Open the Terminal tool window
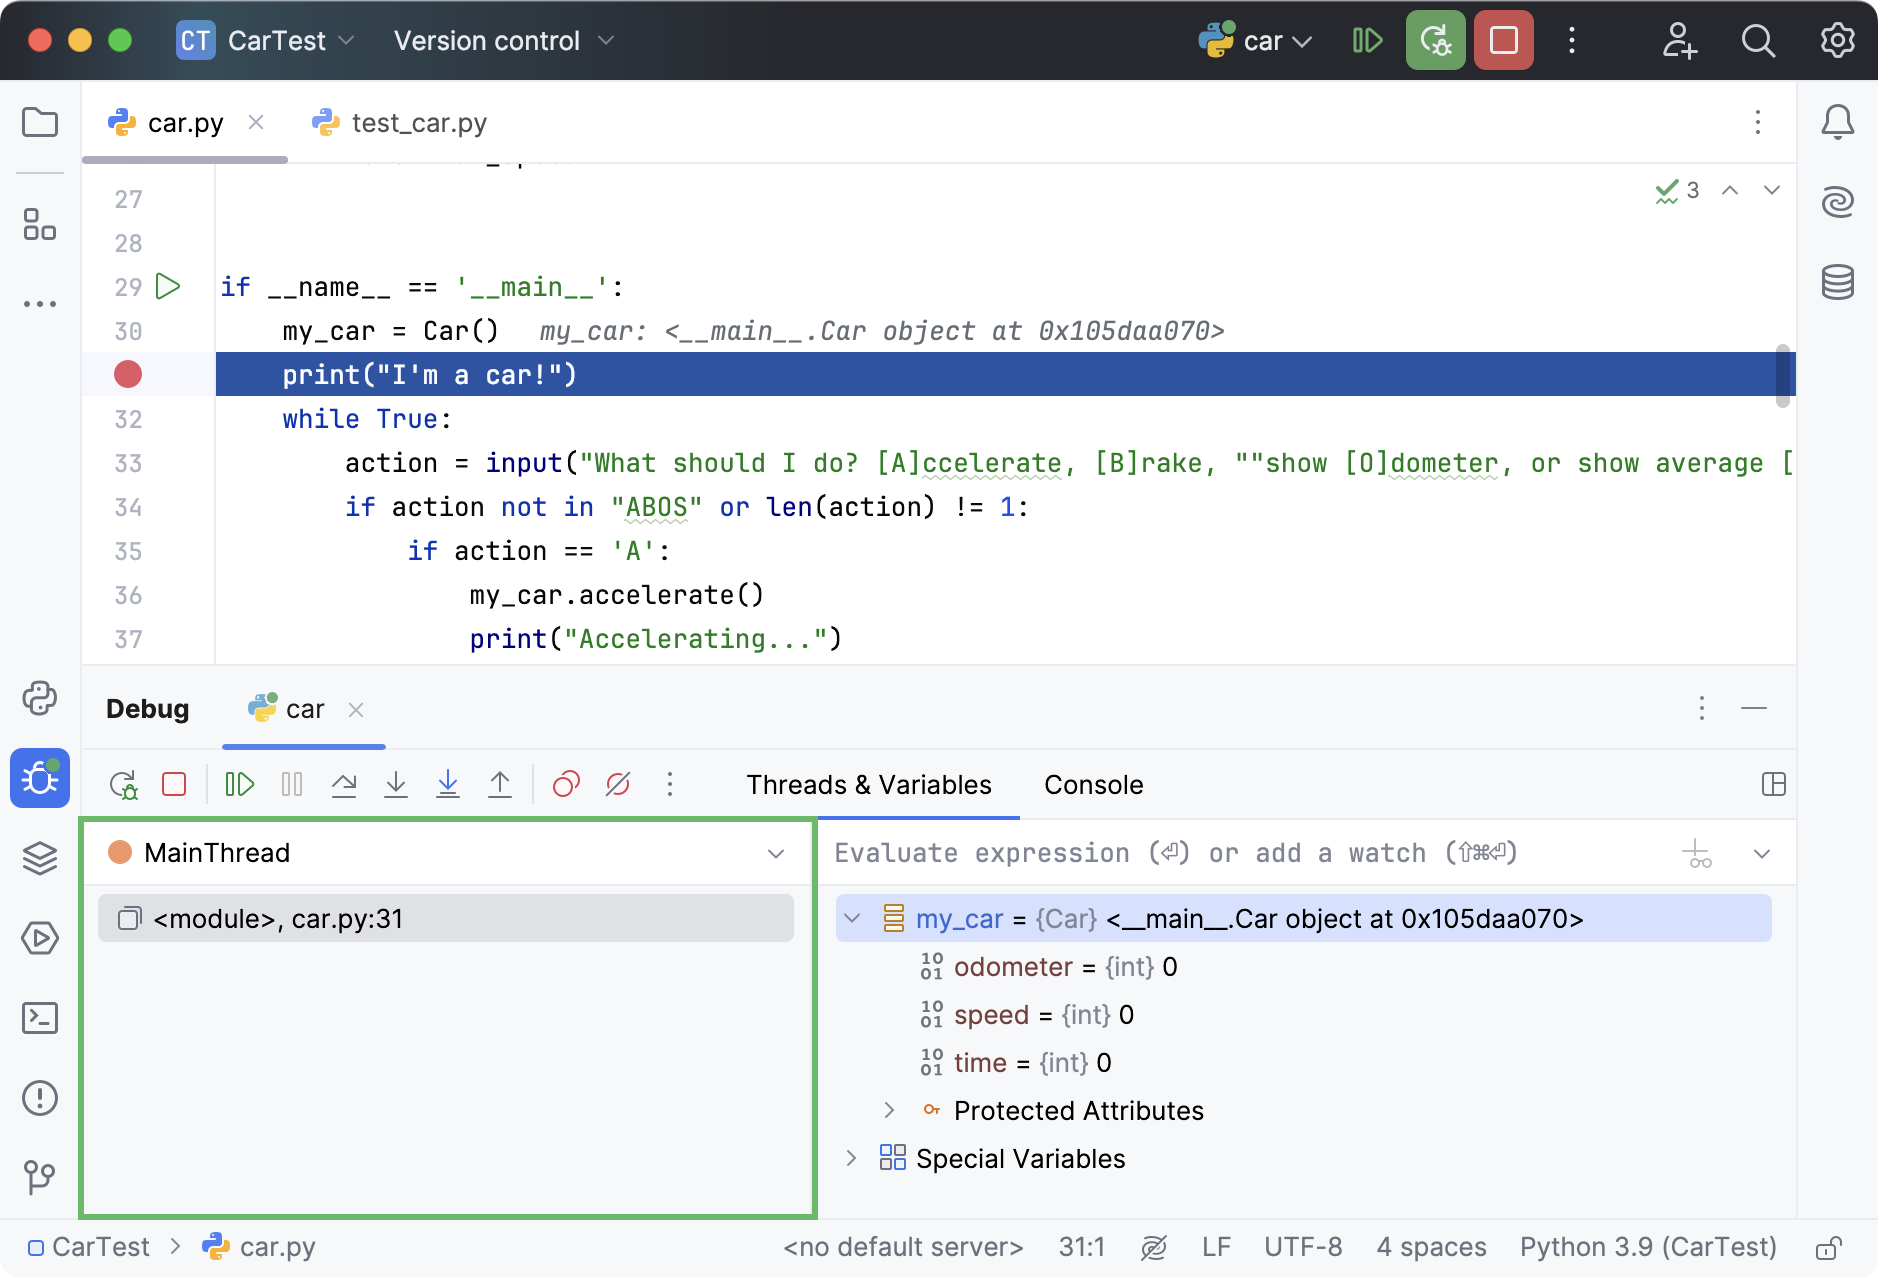This screenshot has height=1278, width=1878. click(40, 1018)
